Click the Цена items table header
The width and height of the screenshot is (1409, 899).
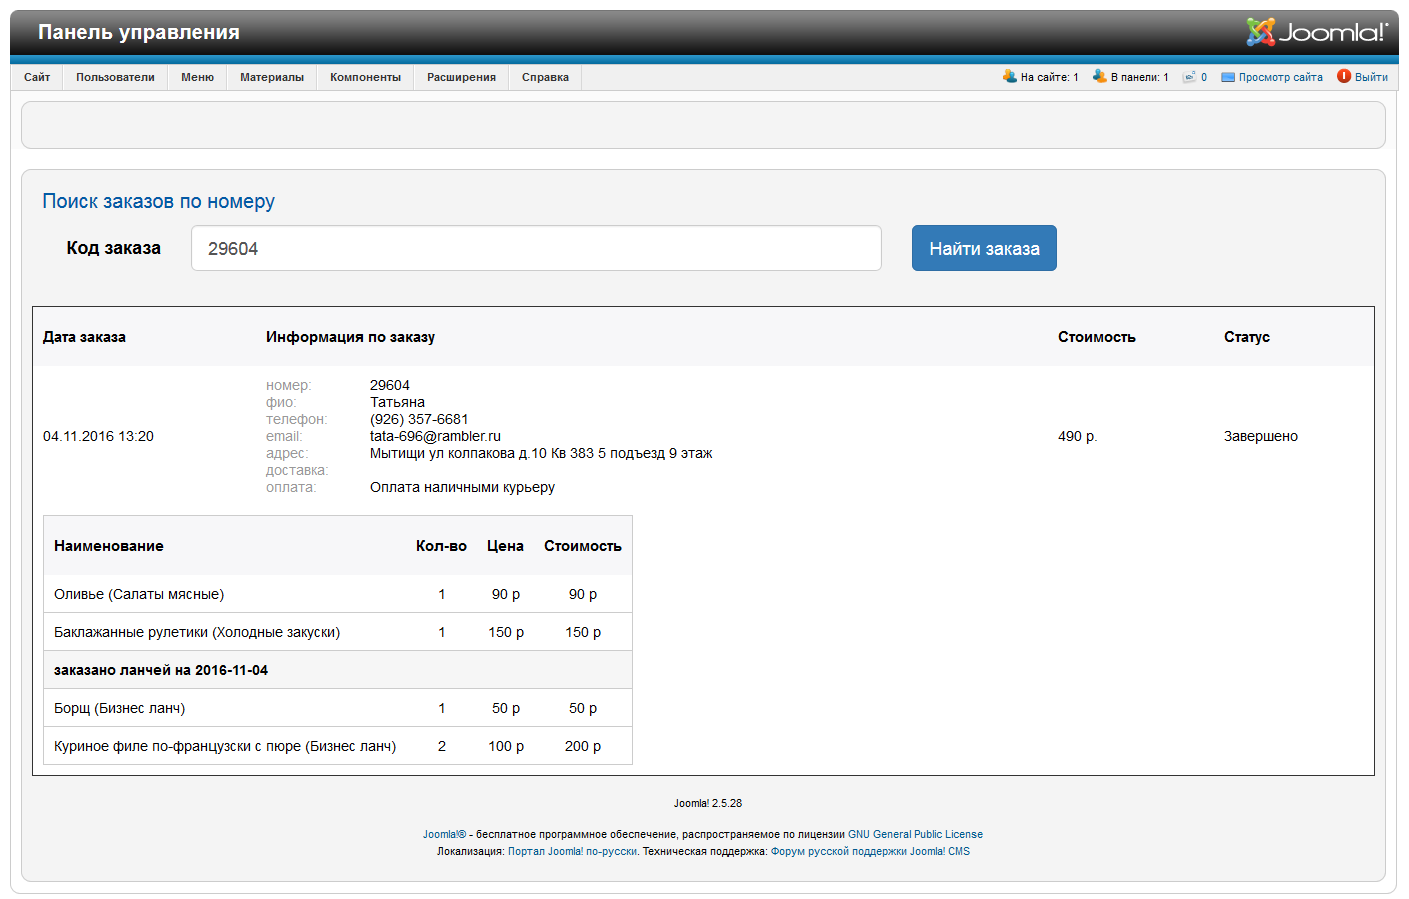pyautogui.click(x=505, y=546)
